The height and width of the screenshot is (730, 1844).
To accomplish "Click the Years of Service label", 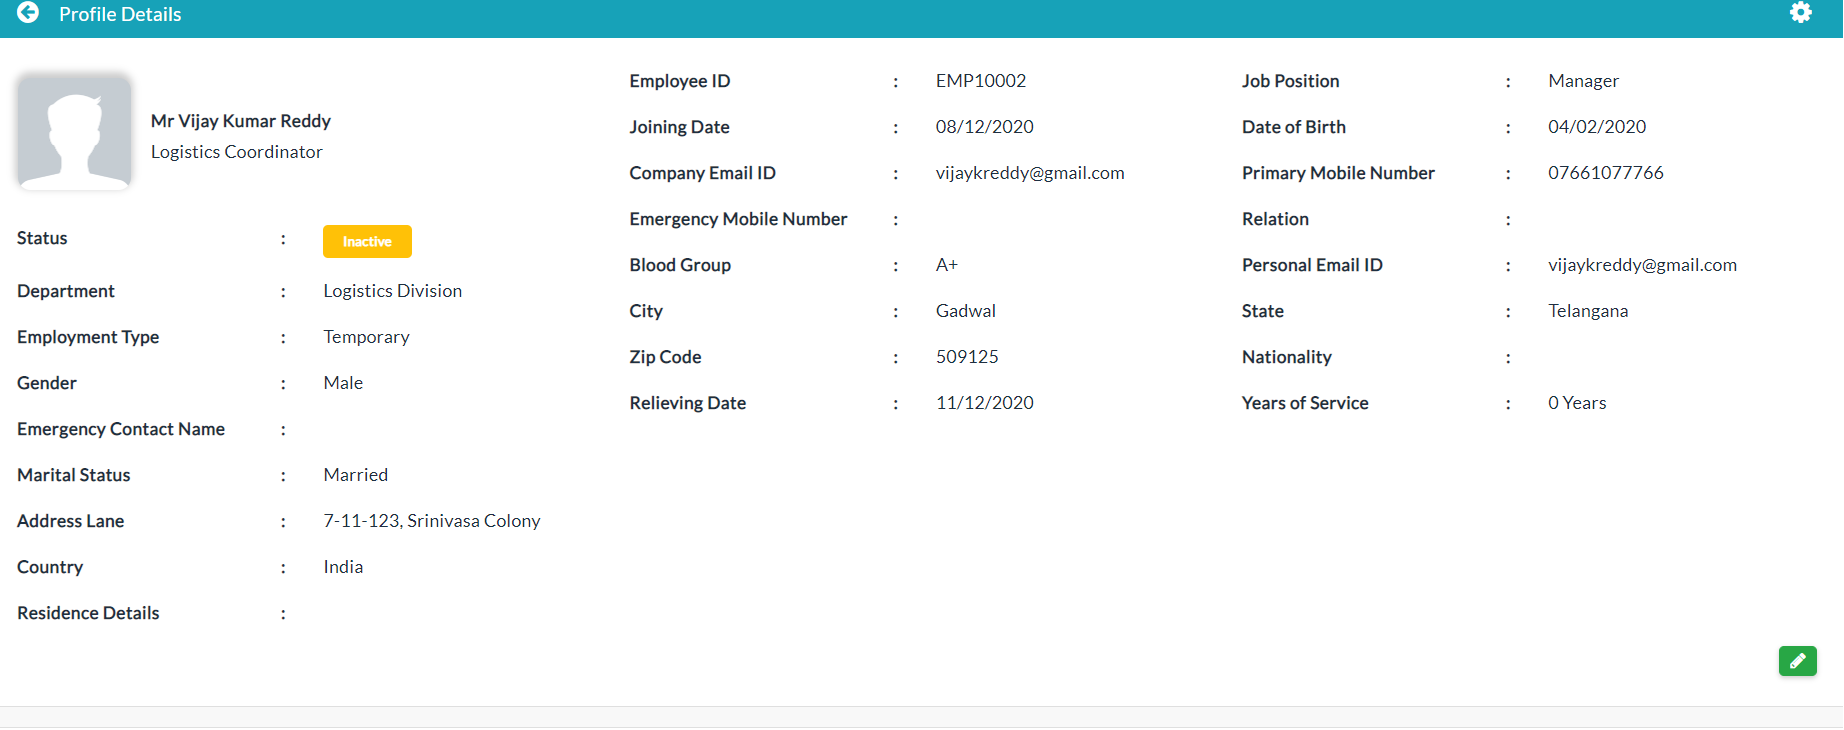I will [x=1306, y=403].
